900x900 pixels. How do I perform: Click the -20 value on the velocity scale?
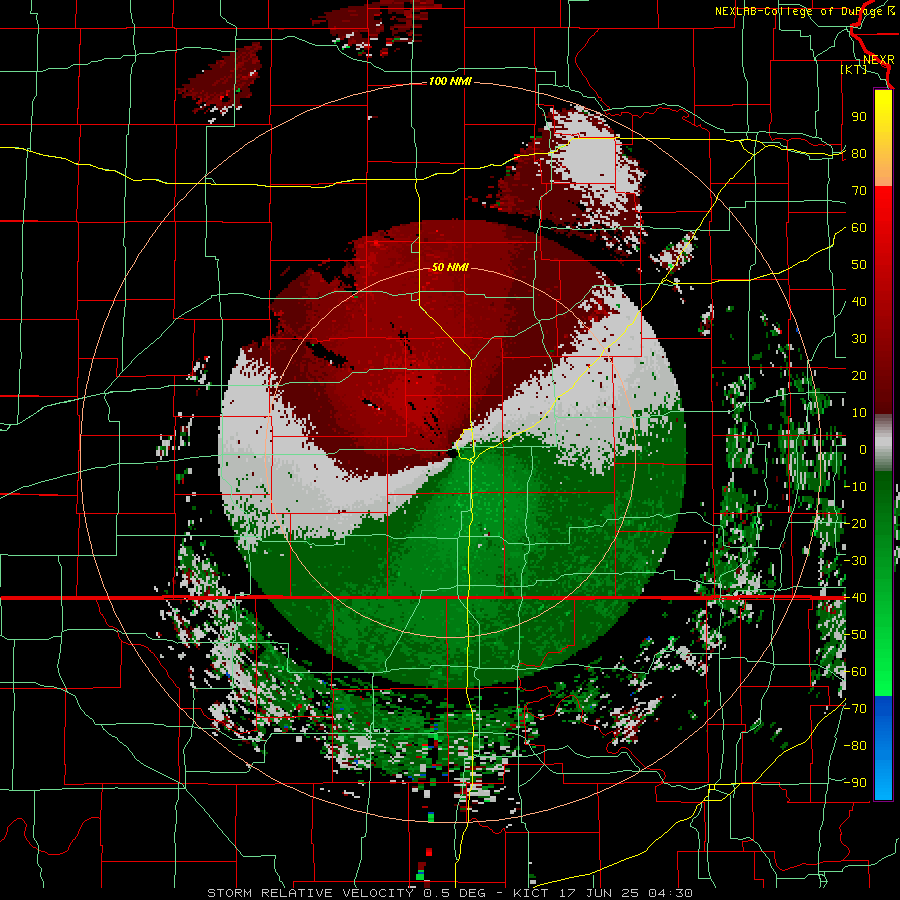[855, 524]
